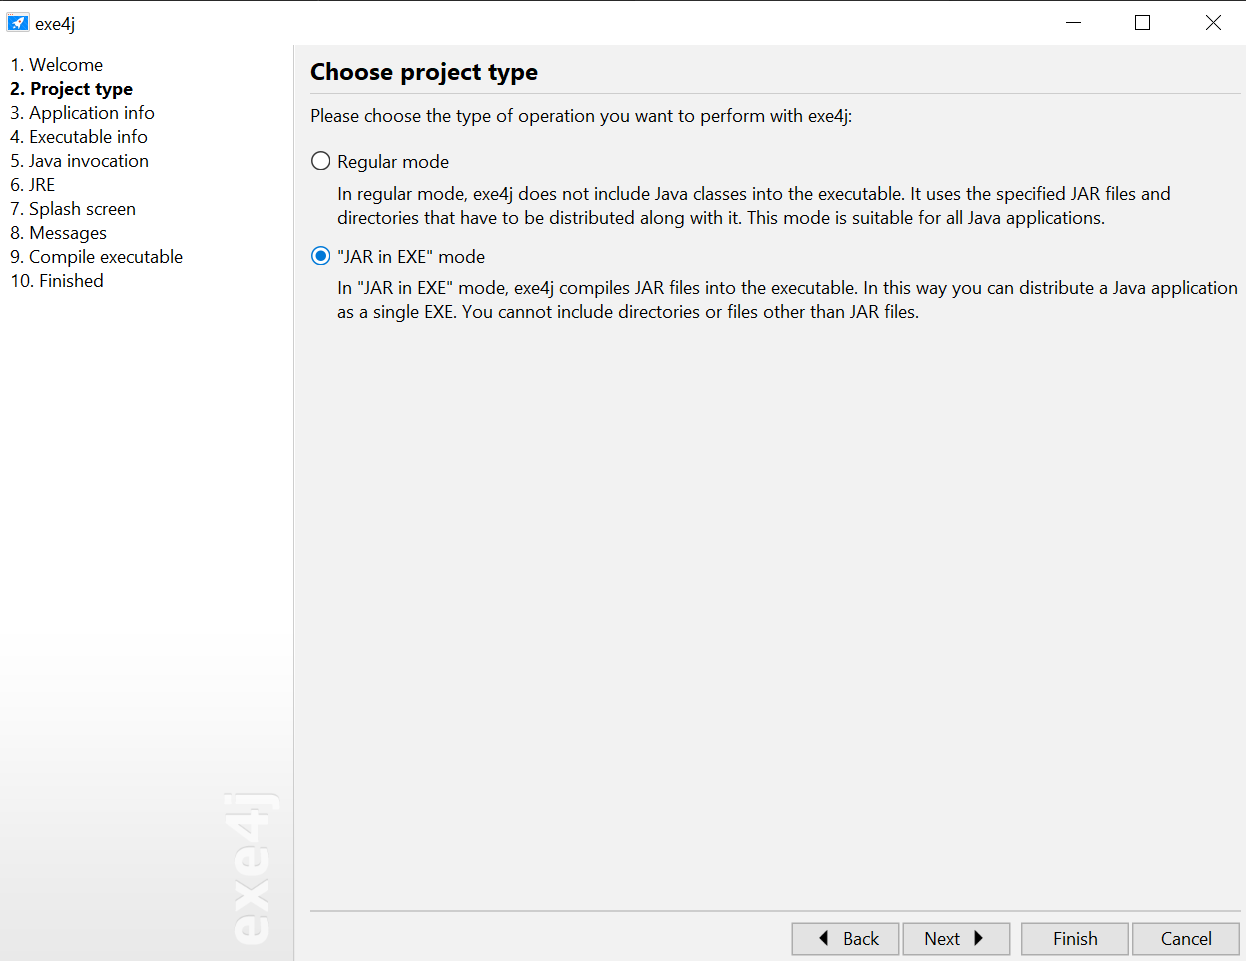The height and width of the screenshot is (961, 1246).
Task: Open the Java invocation step
Action: pos(79,161)
